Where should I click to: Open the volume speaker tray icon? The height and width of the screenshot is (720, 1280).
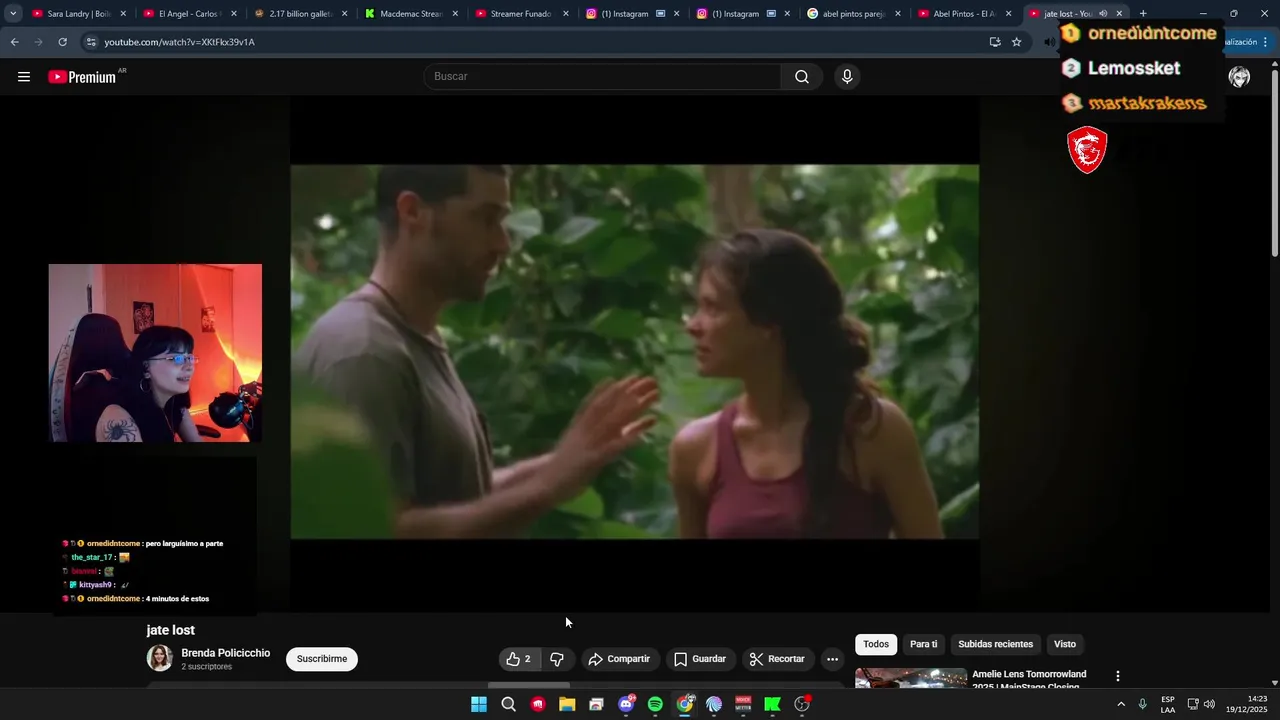(1209, 704)
